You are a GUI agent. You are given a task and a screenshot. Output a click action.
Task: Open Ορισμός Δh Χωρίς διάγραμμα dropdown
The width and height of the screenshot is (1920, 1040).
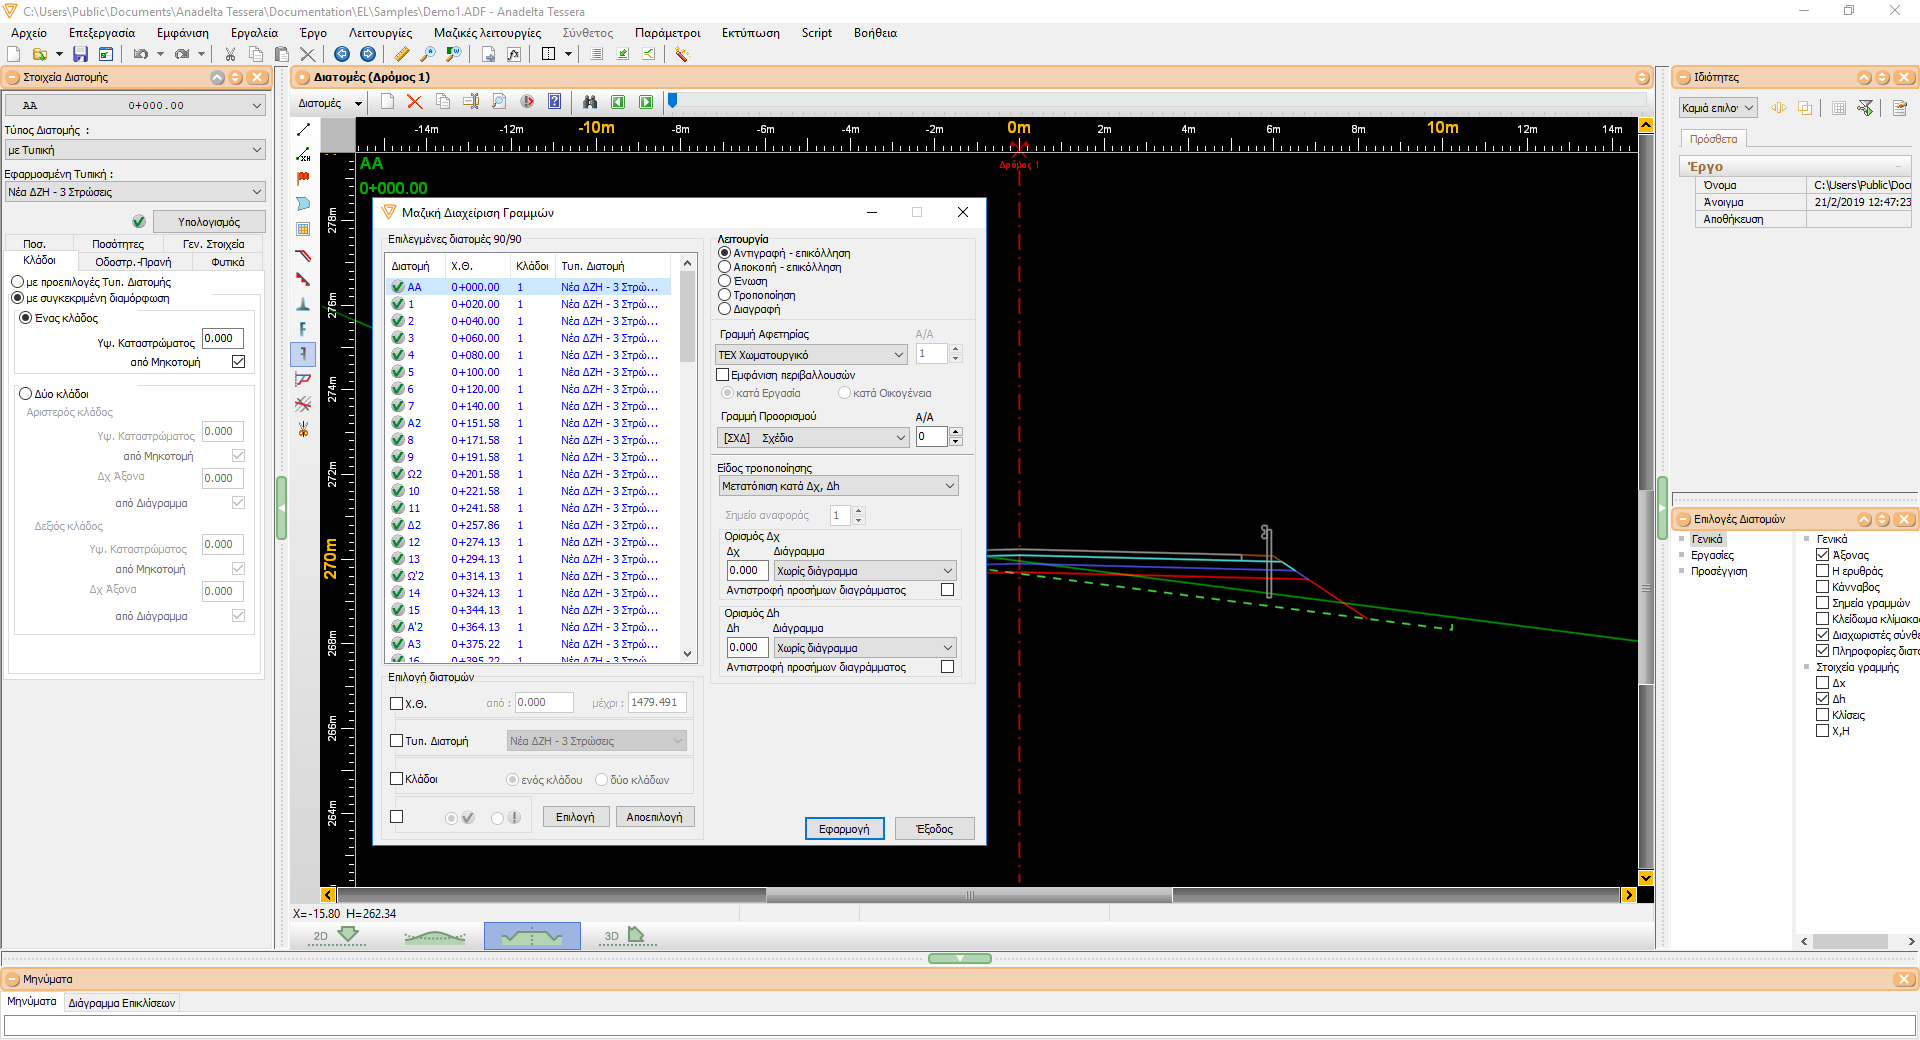point(865,648)
